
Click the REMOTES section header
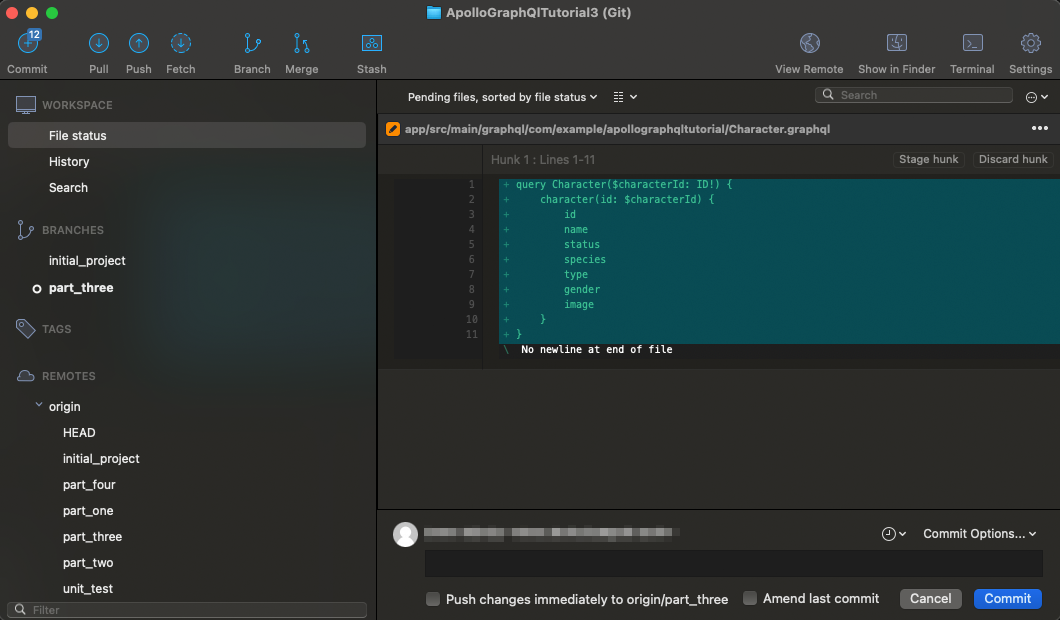point(69,376)
